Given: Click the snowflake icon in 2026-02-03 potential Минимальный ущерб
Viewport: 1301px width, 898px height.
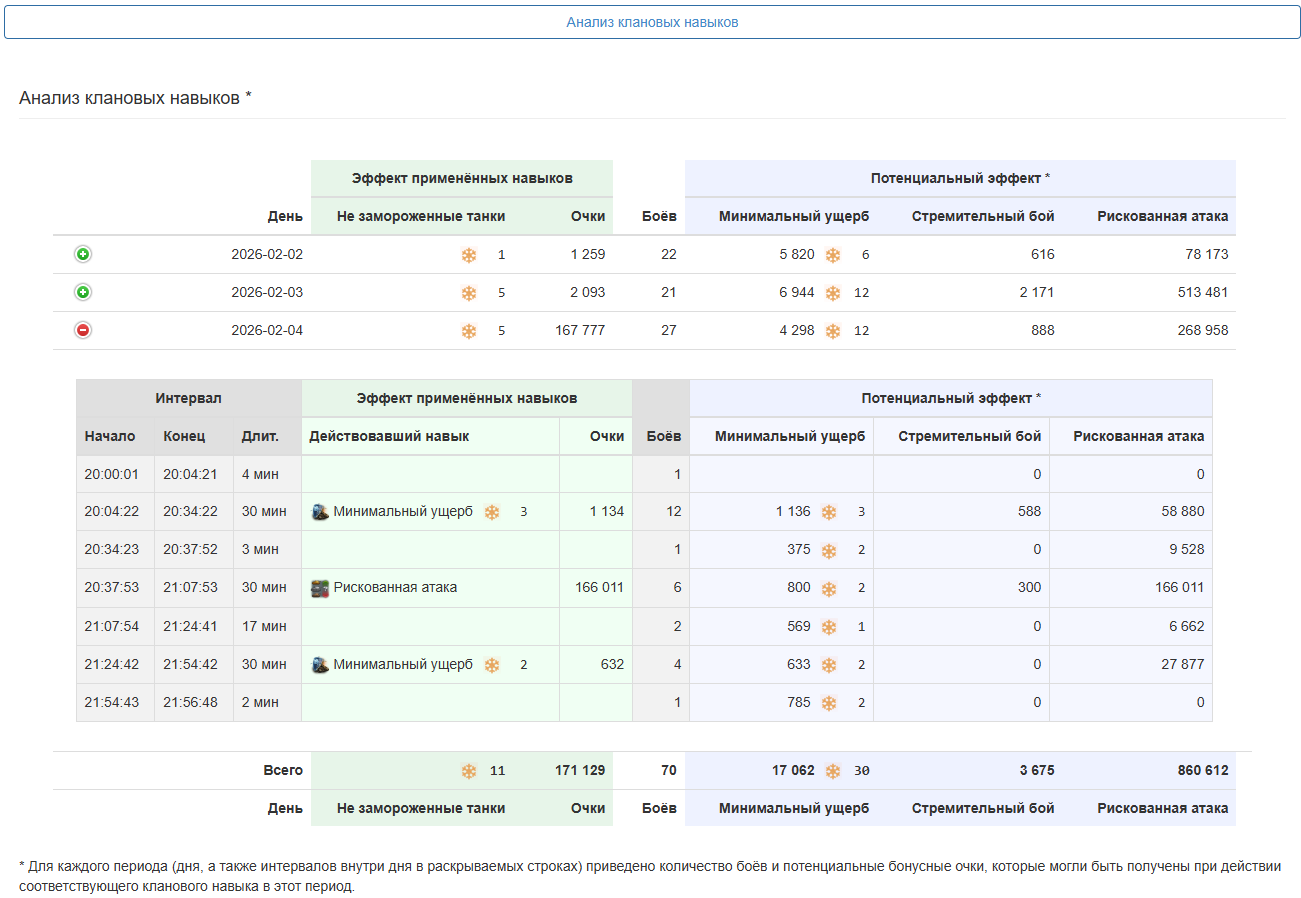Looking at the screenshot, I should coord(833,293).
